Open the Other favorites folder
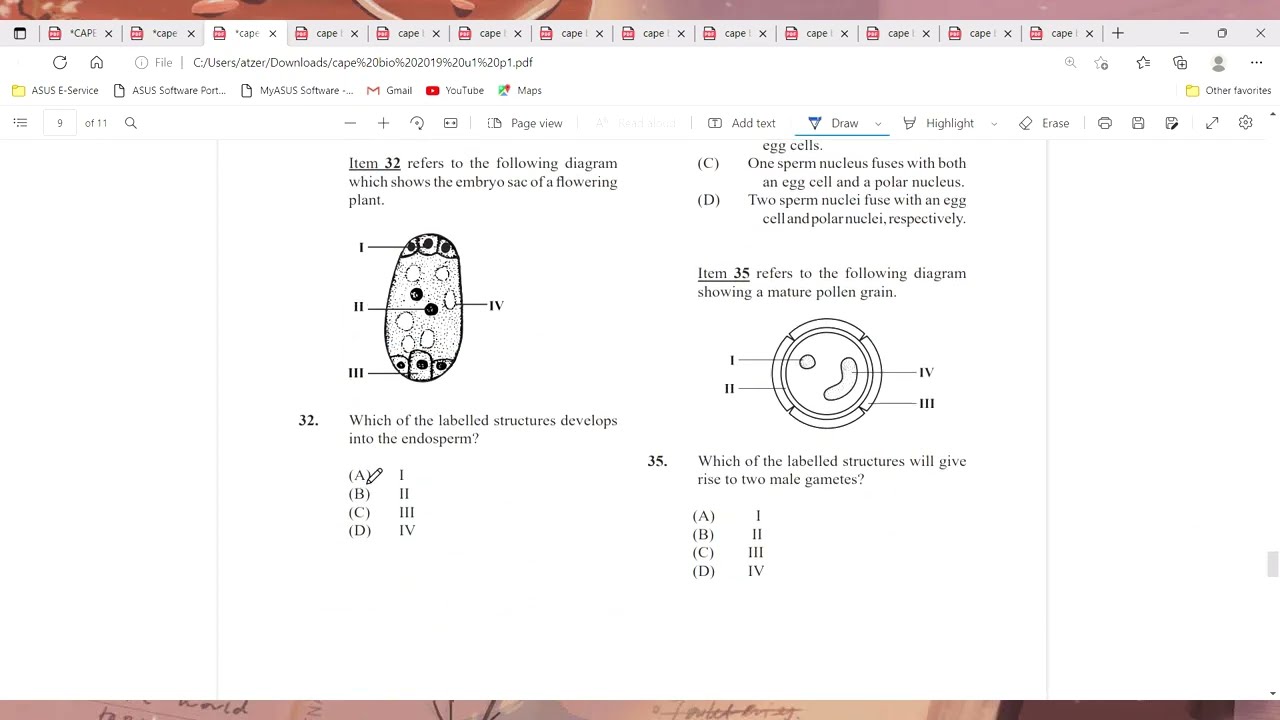This screenshot has height=720, width=1280. [x=1228, y=90]
